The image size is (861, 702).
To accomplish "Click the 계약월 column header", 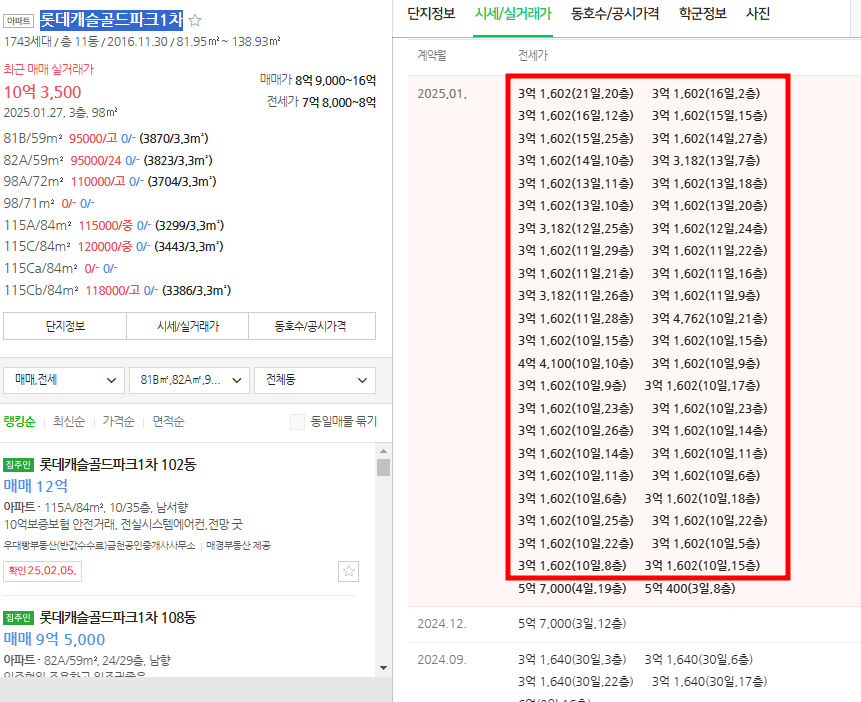I will tap(432, 55).
